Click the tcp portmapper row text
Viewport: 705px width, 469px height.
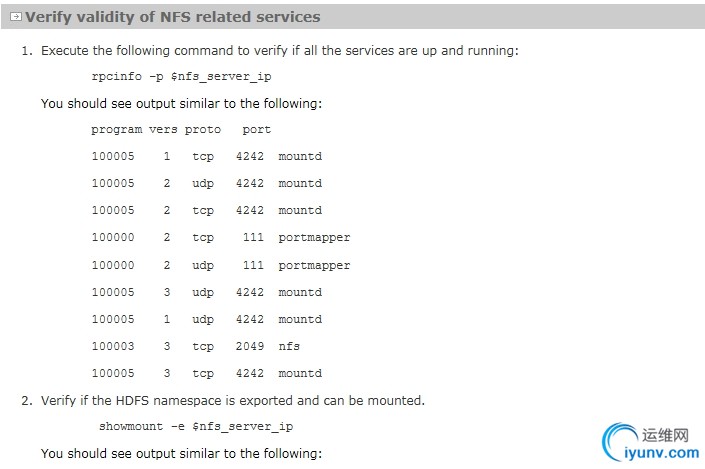221,237
